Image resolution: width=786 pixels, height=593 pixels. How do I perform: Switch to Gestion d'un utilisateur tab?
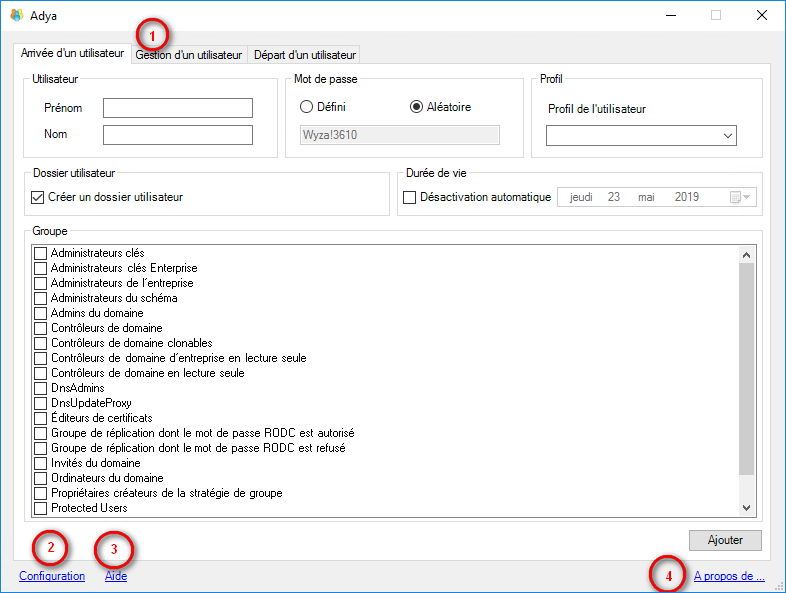tap(189, 55)
